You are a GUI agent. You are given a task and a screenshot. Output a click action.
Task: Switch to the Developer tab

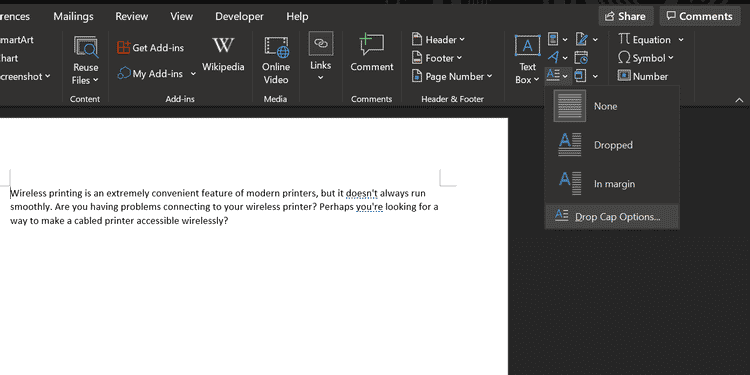point(239,16)
